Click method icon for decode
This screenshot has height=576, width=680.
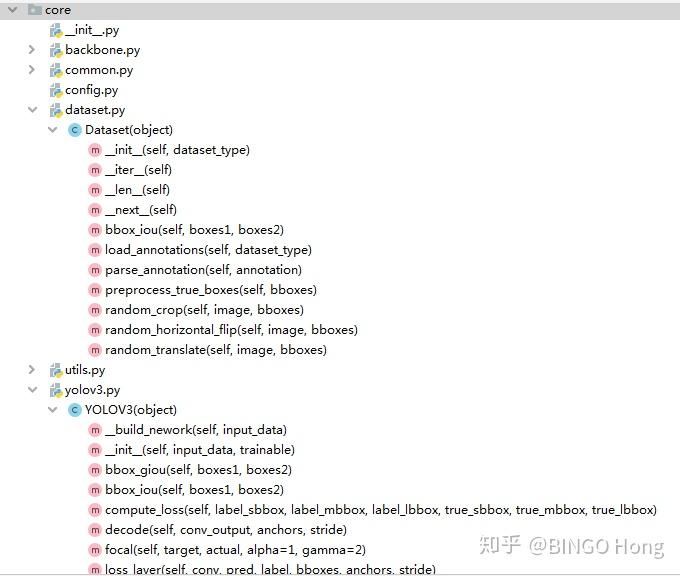pos(95,530)
